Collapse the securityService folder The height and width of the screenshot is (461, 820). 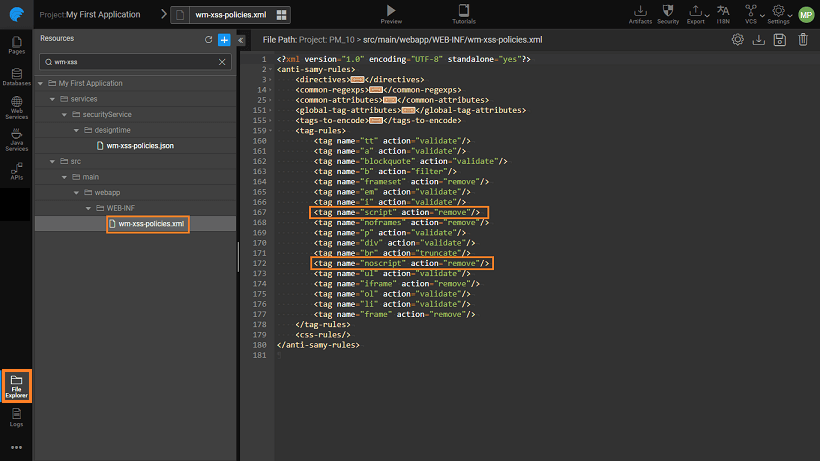point(63,115)
